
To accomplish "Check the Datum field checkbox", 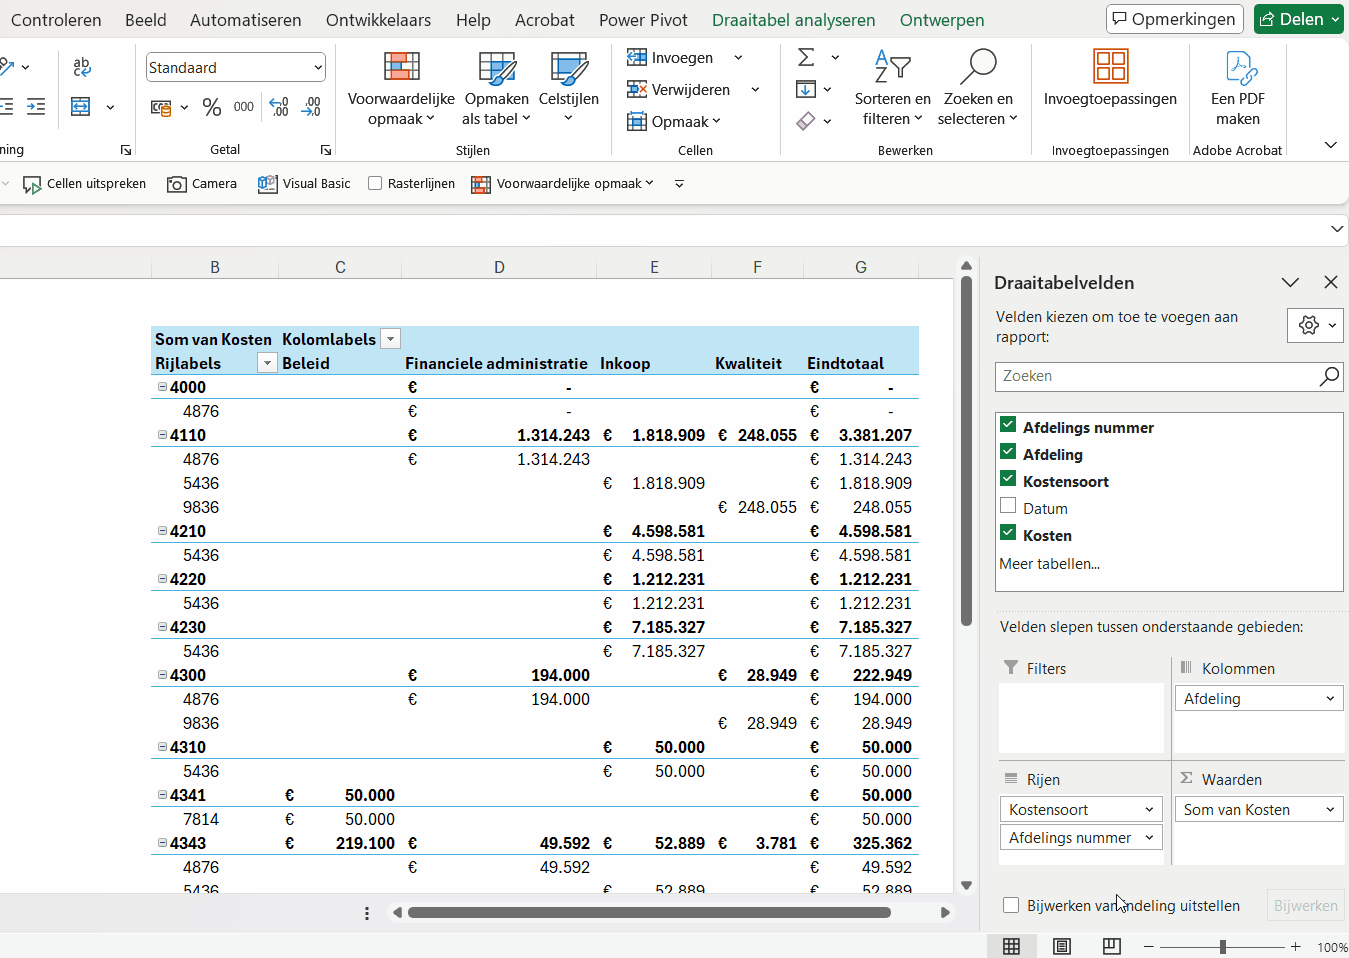I will [x=1008, y=506].
